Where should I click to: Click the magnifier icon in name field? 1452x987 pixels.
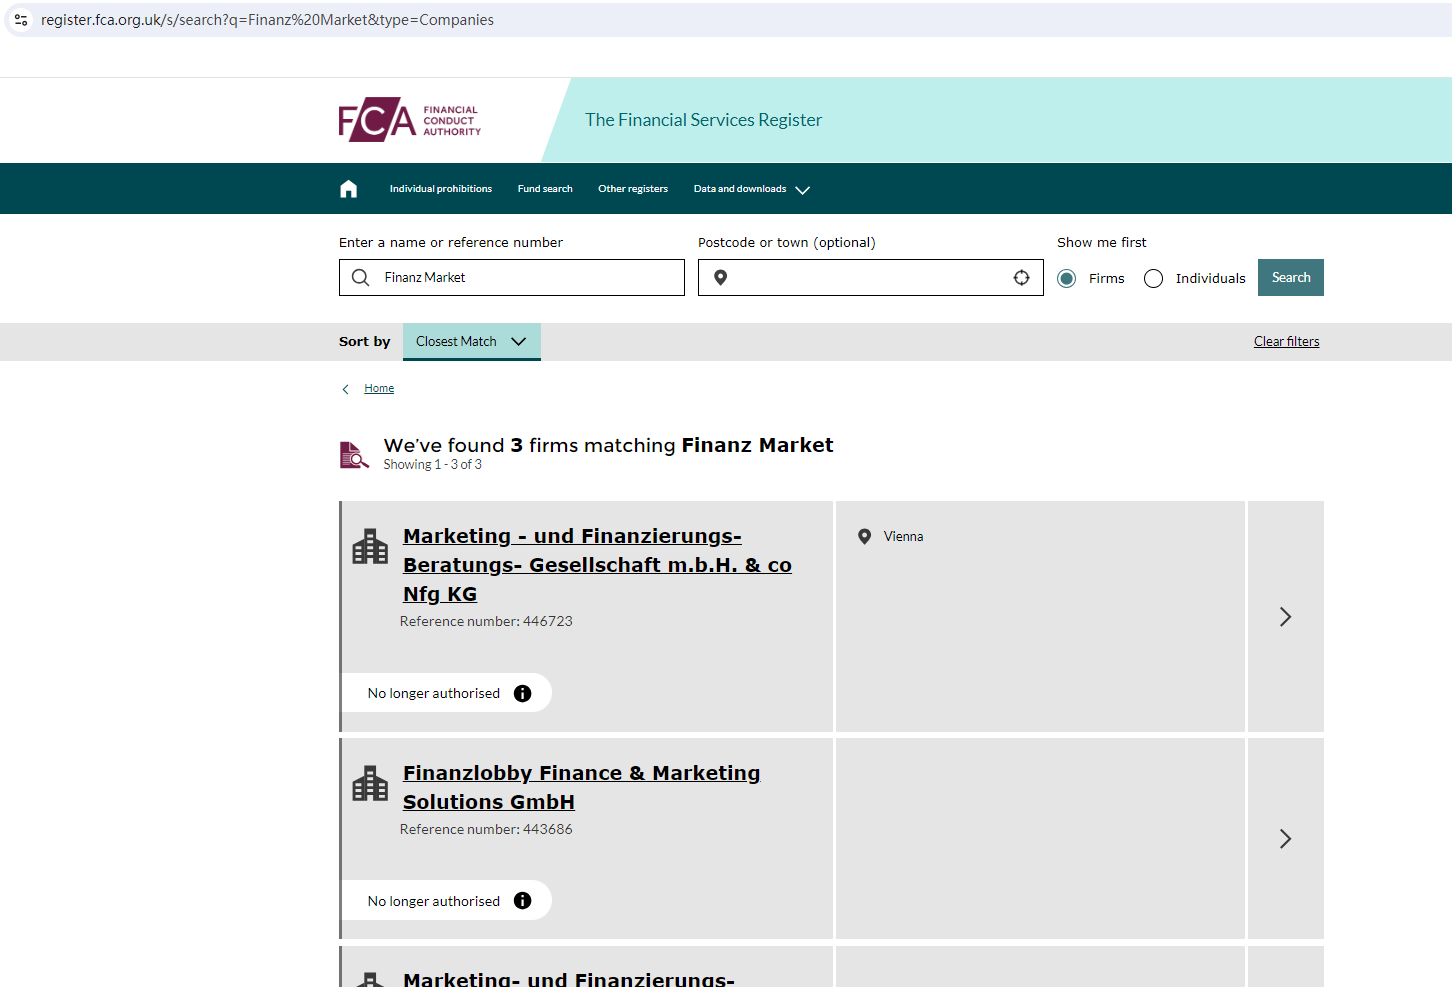coord(361,278)
